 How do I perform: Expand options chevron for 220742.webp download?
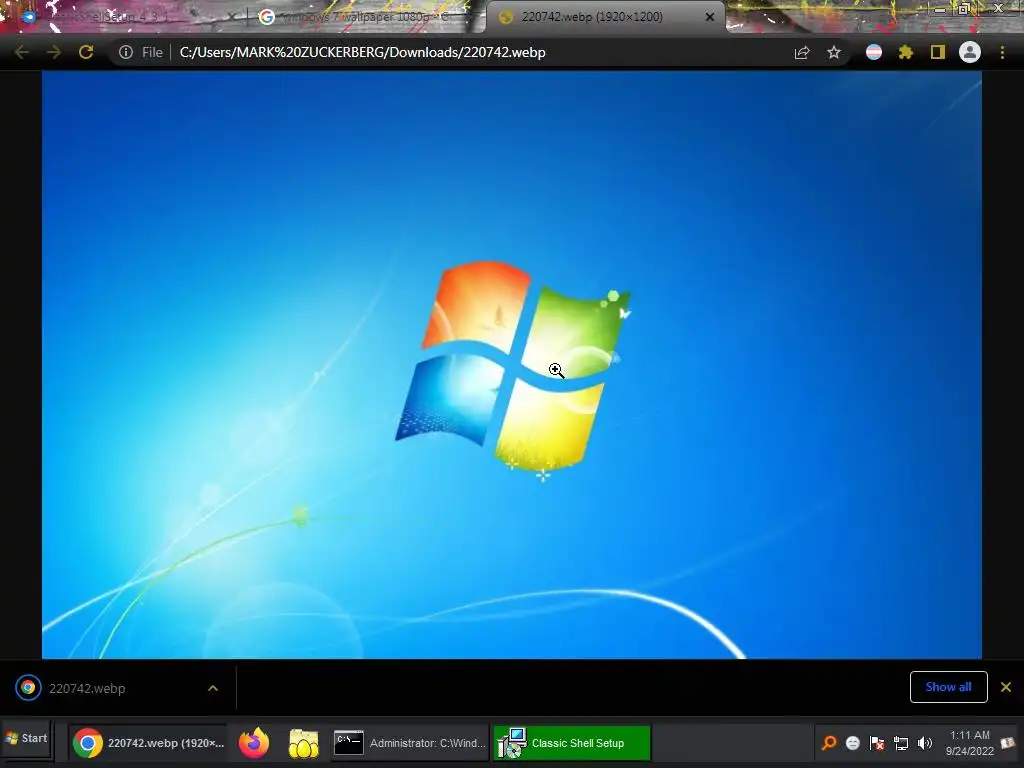213,688
